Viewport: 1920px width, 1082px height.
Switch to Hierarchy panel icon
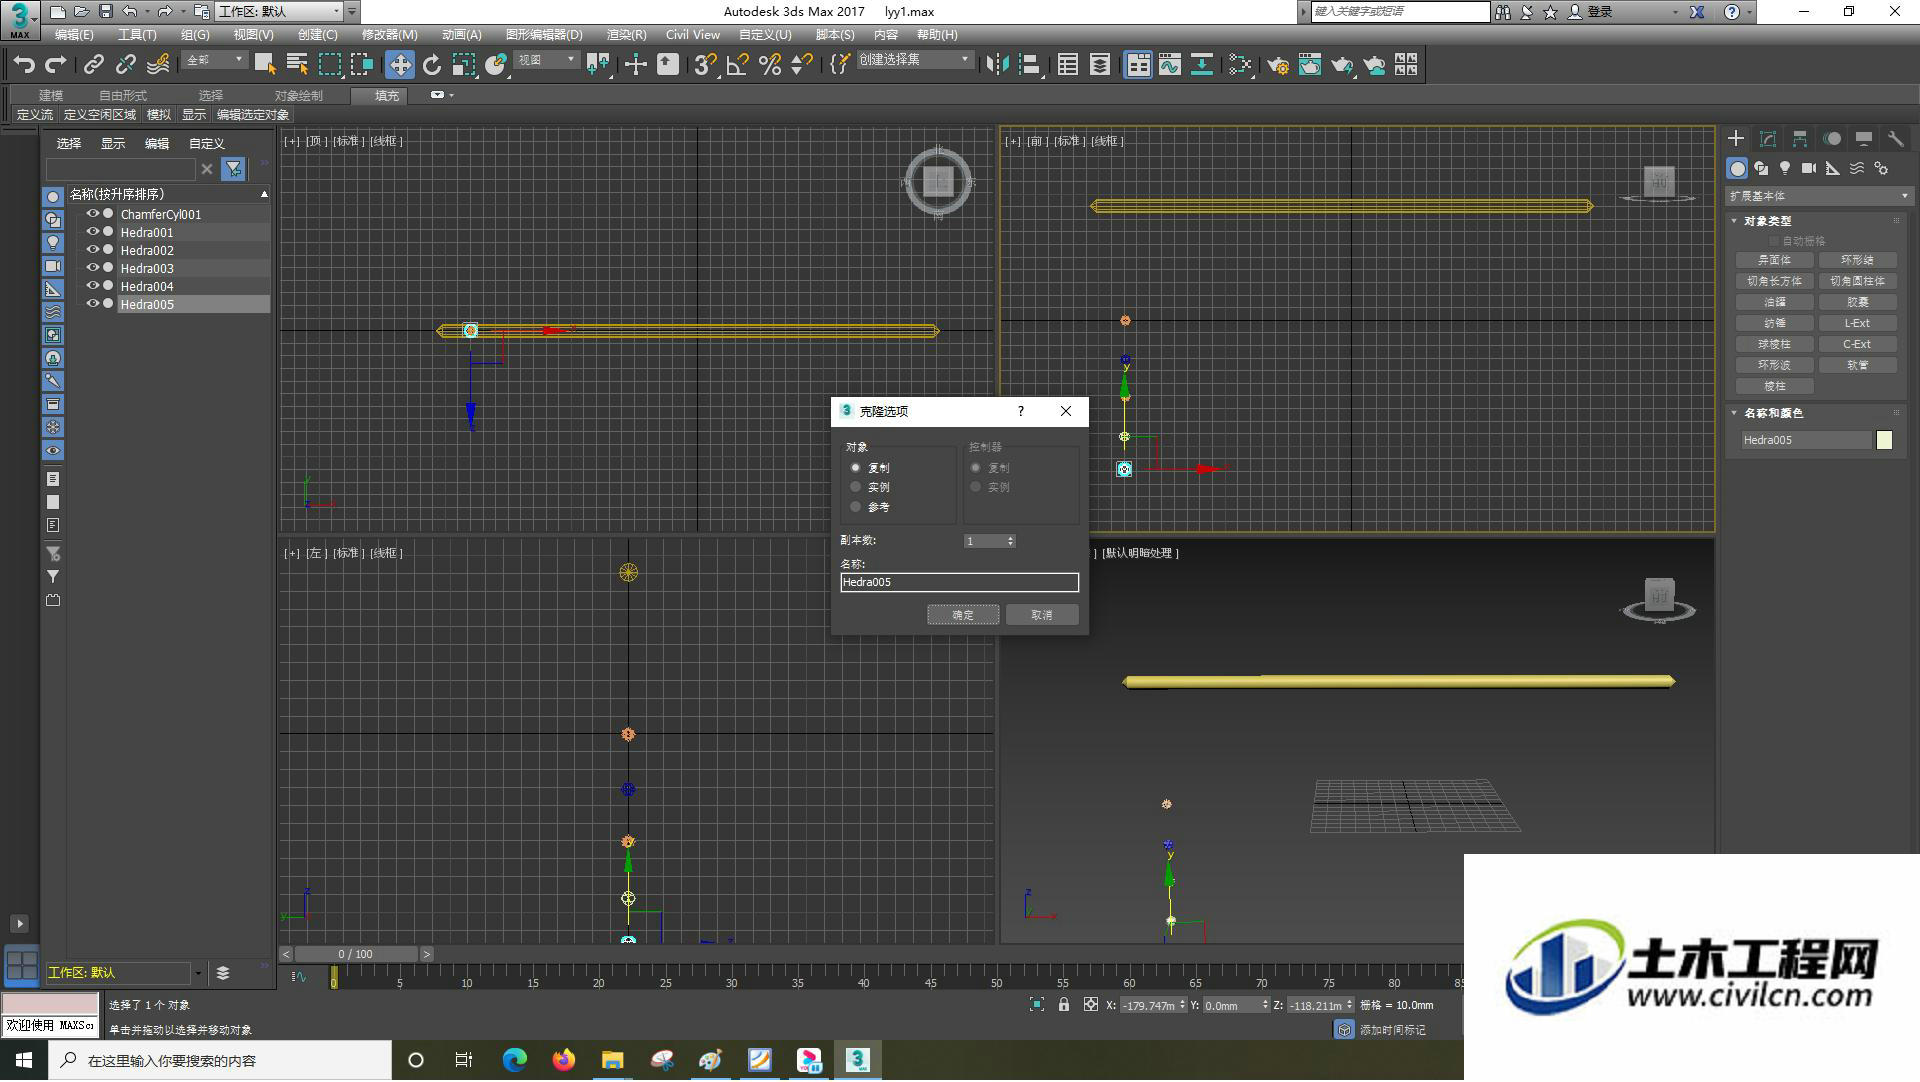pos(1800,139)
